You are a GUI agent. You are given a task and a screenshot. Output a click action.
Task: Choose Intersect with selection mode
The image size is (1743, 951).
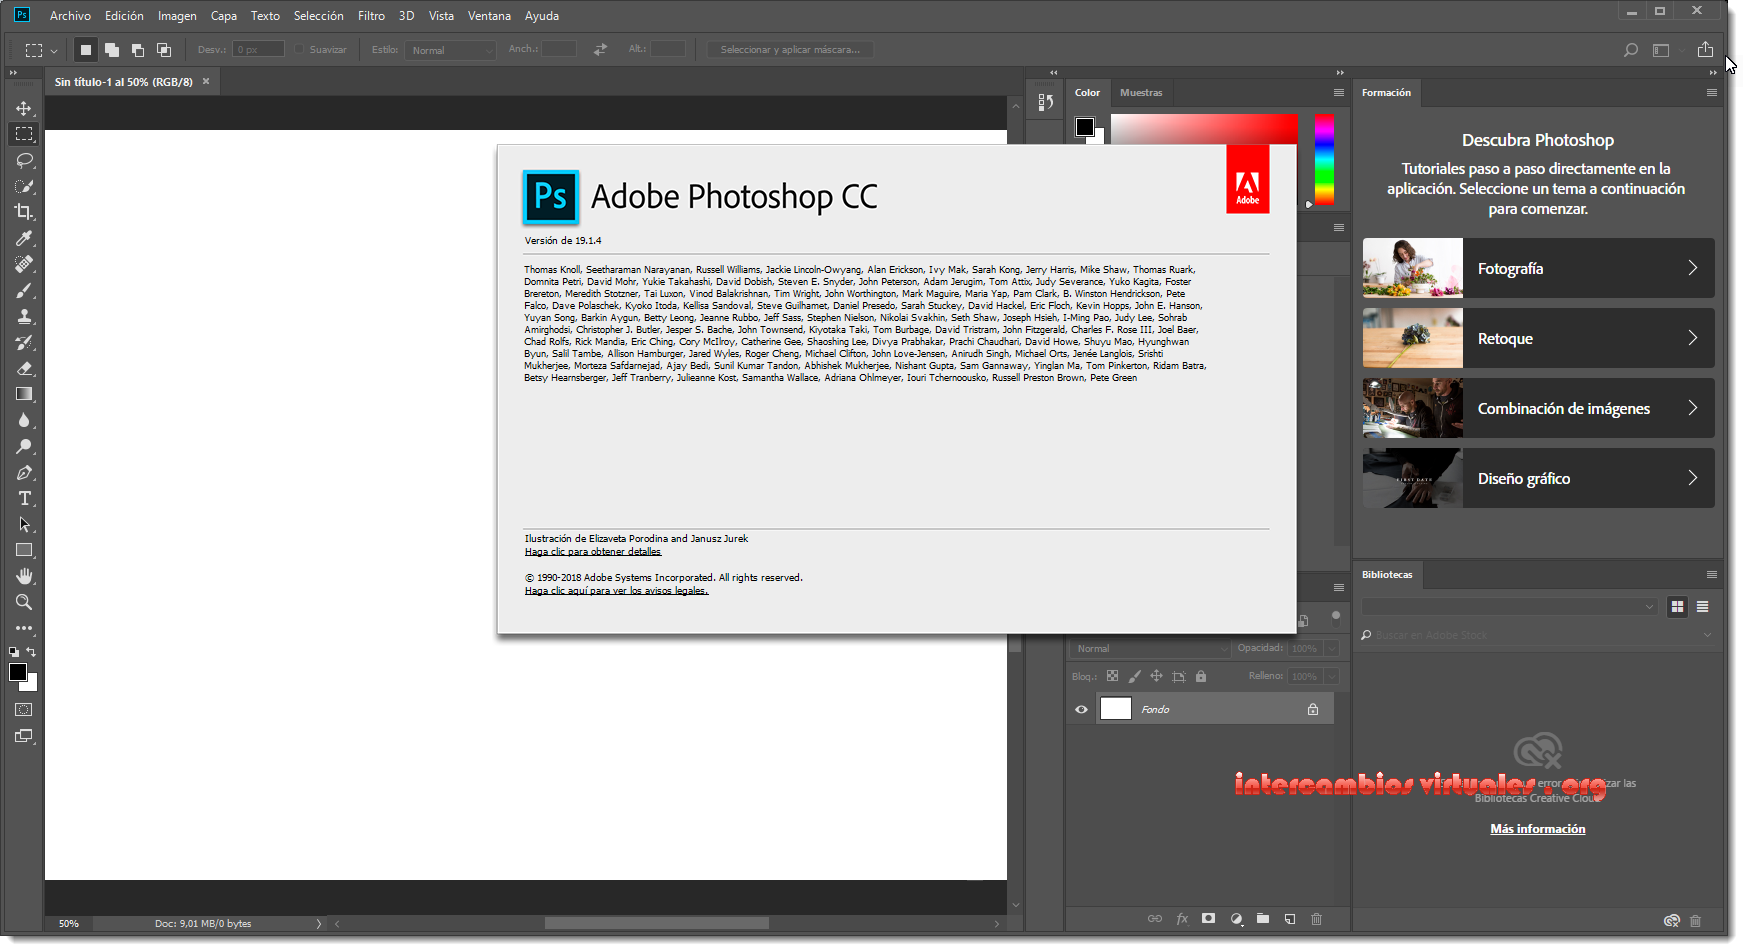coord(164,50)
